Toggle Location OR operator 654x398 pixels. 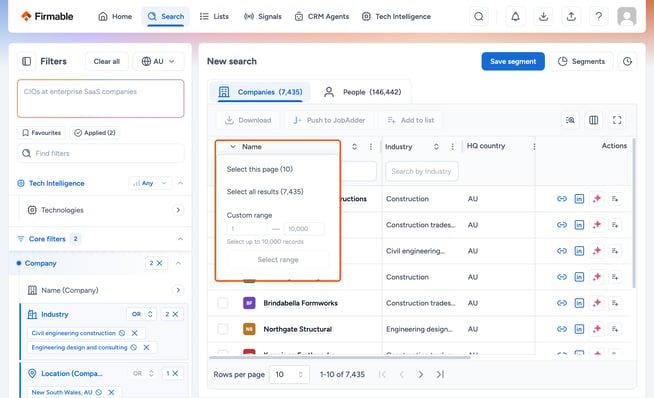click(x=143, y=373)
